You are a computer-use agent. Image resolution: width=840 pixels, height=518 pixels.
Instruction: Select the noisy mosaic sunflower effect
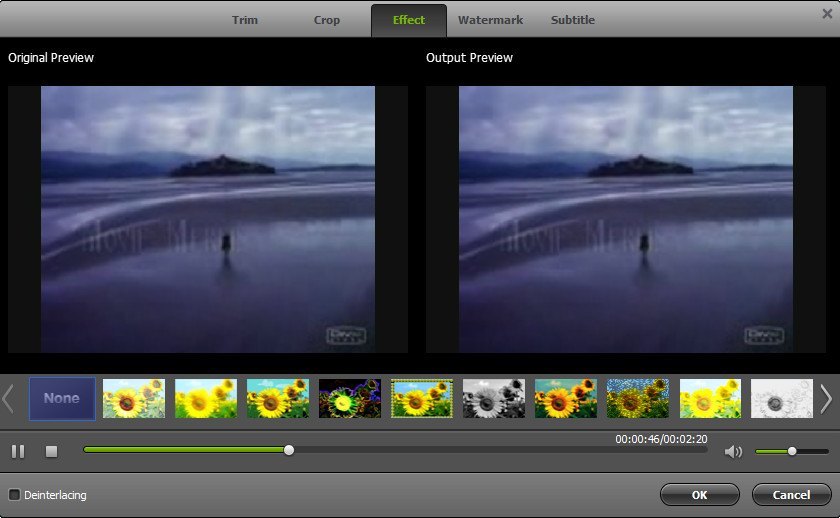(x=638, y=399)
